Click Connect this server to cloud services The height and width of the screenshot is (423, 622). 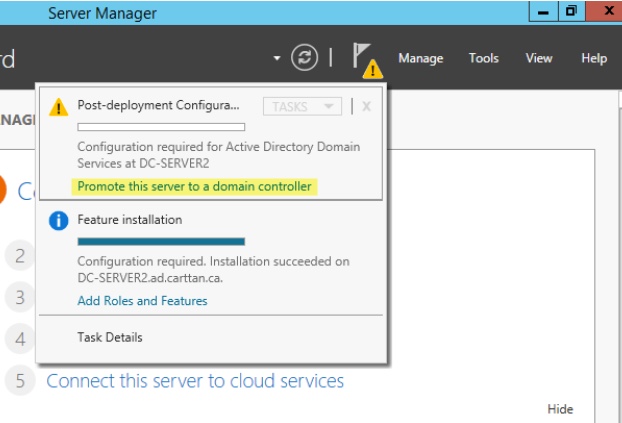[195, 381]
